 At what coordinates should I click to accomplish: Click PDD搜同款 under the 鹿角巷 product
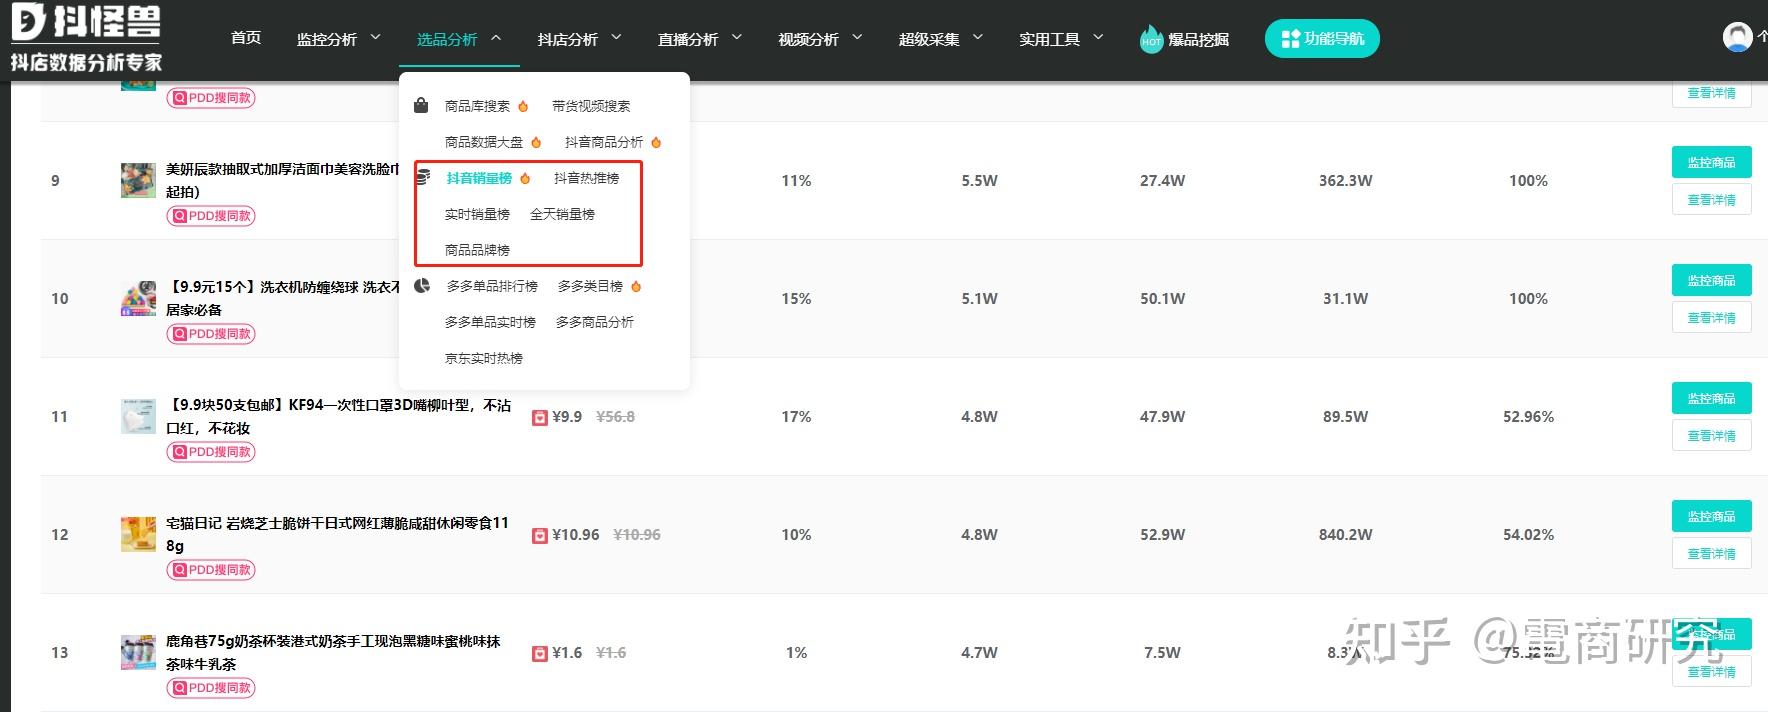click(x=211, y=688)
